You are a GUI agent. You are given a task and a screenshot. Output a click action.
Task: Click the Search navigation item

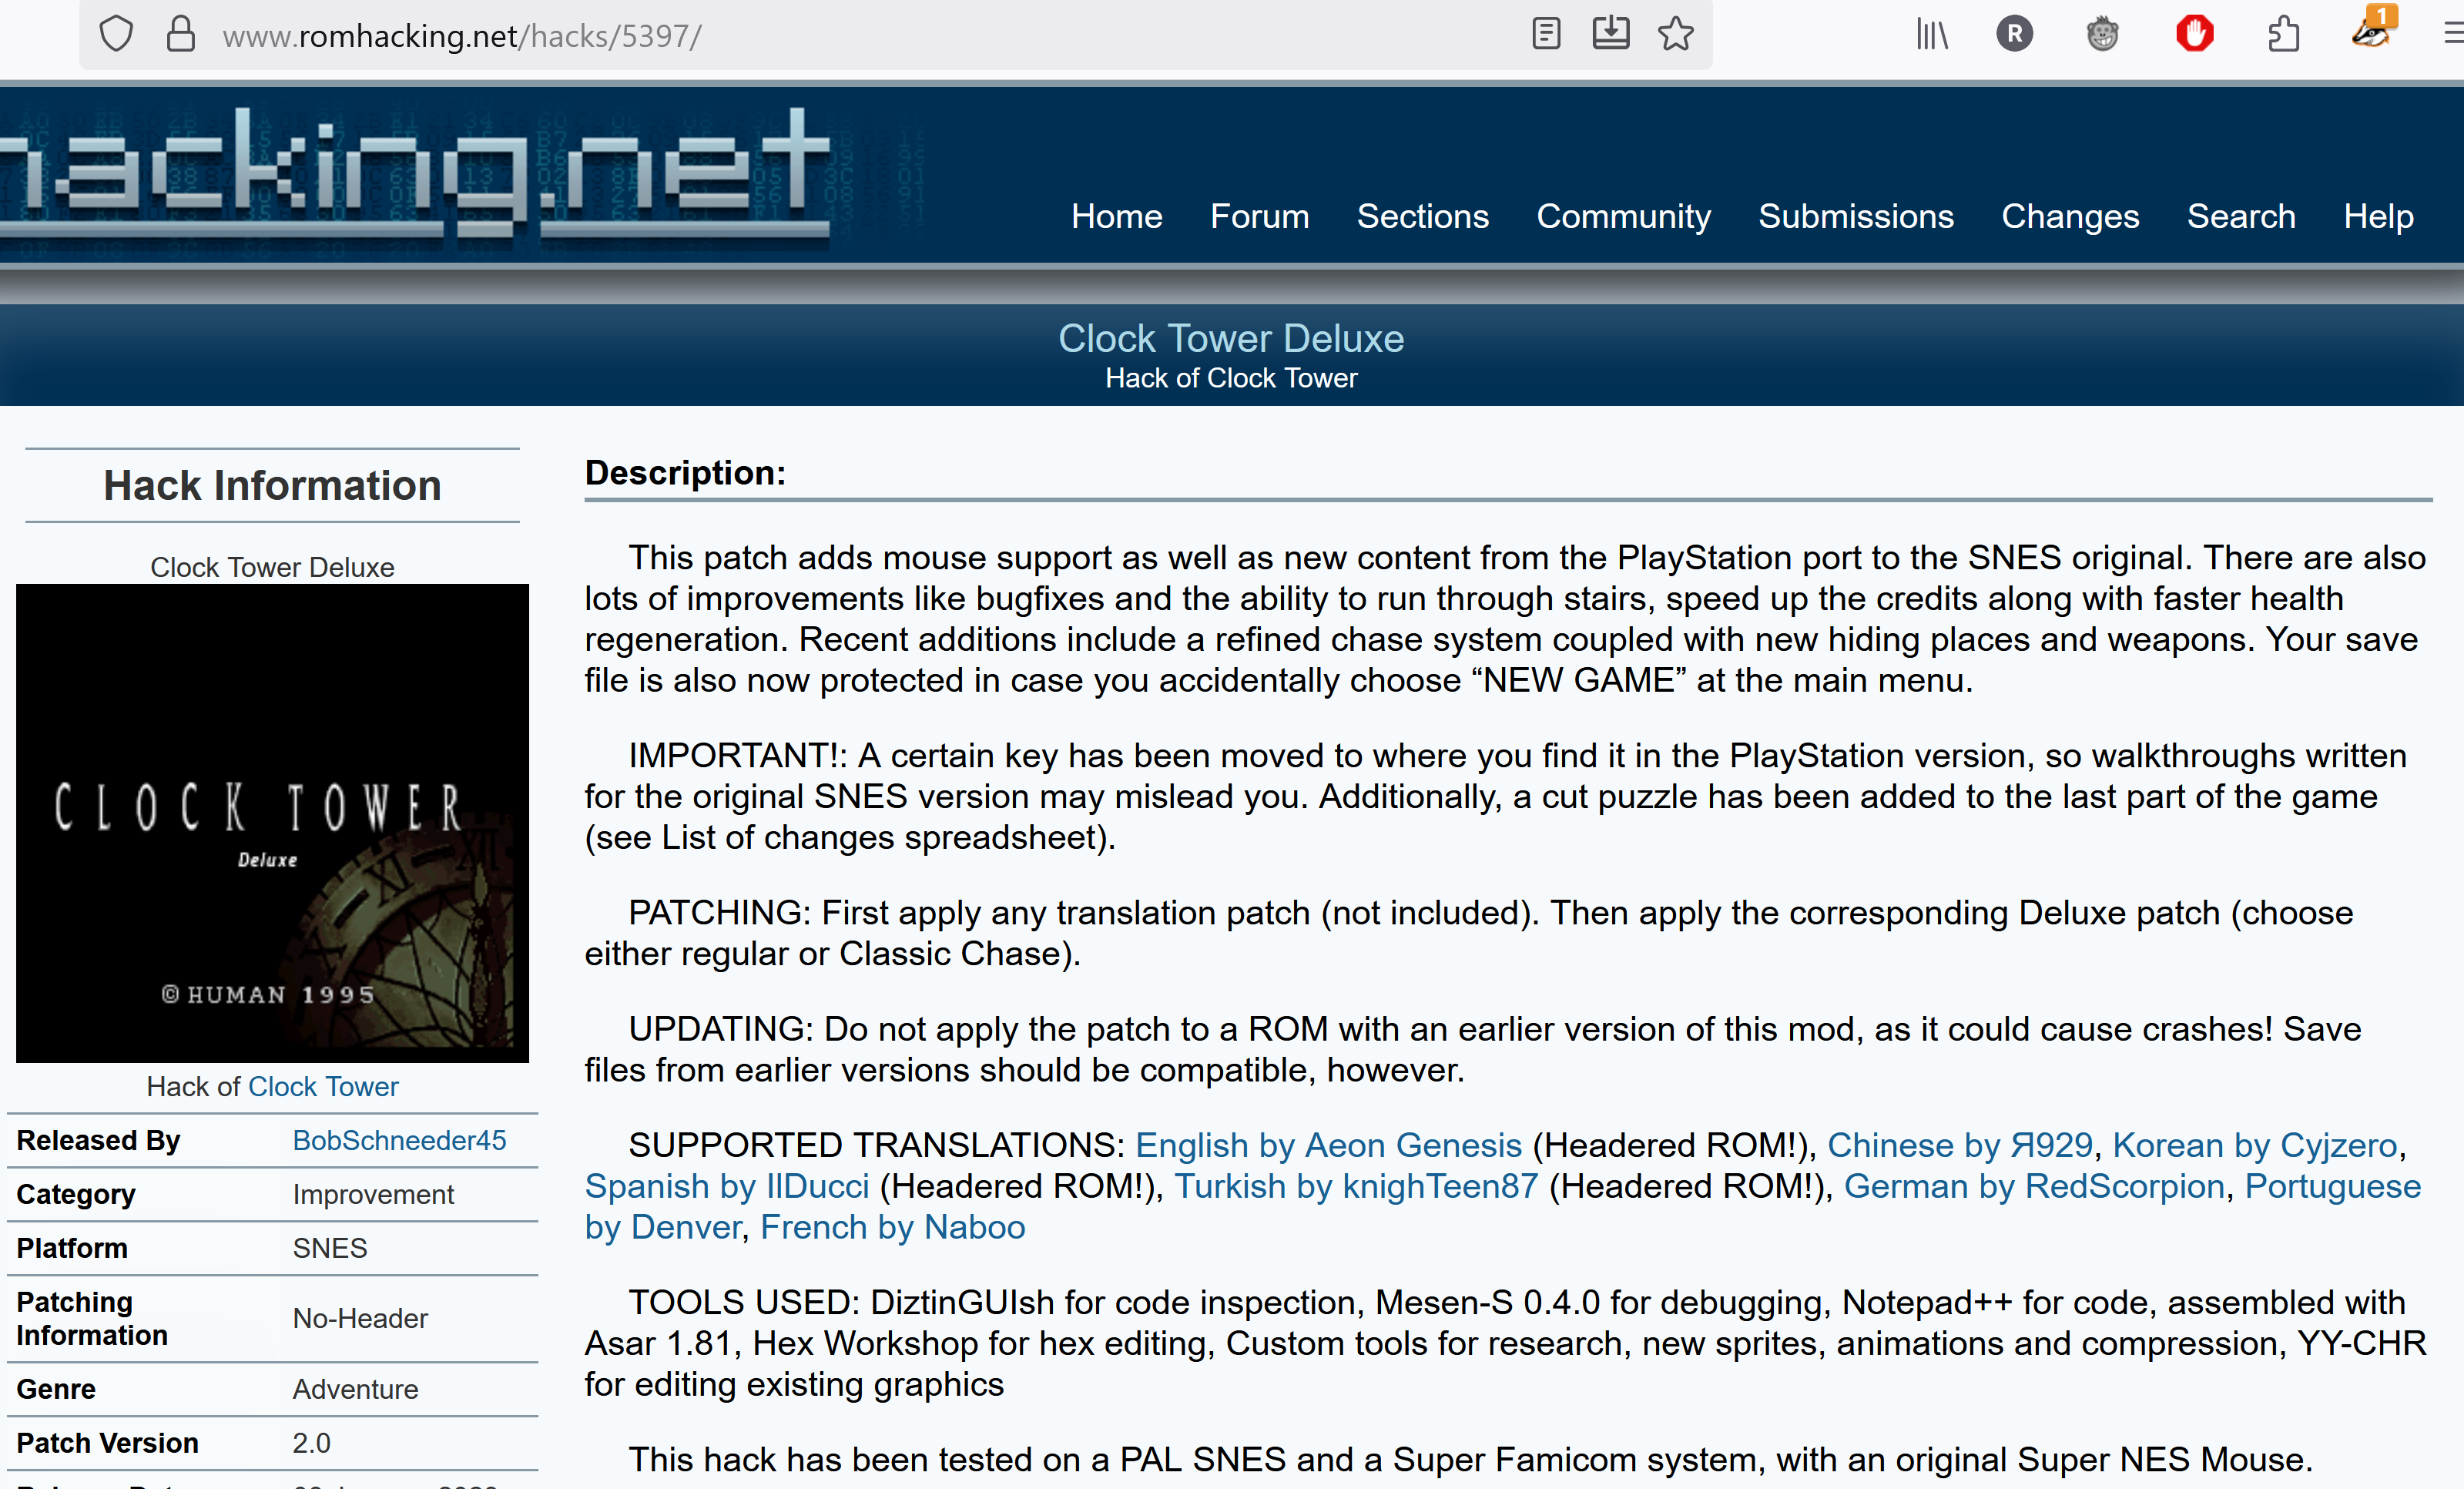pyautogui.click(x=2240, y=216)
